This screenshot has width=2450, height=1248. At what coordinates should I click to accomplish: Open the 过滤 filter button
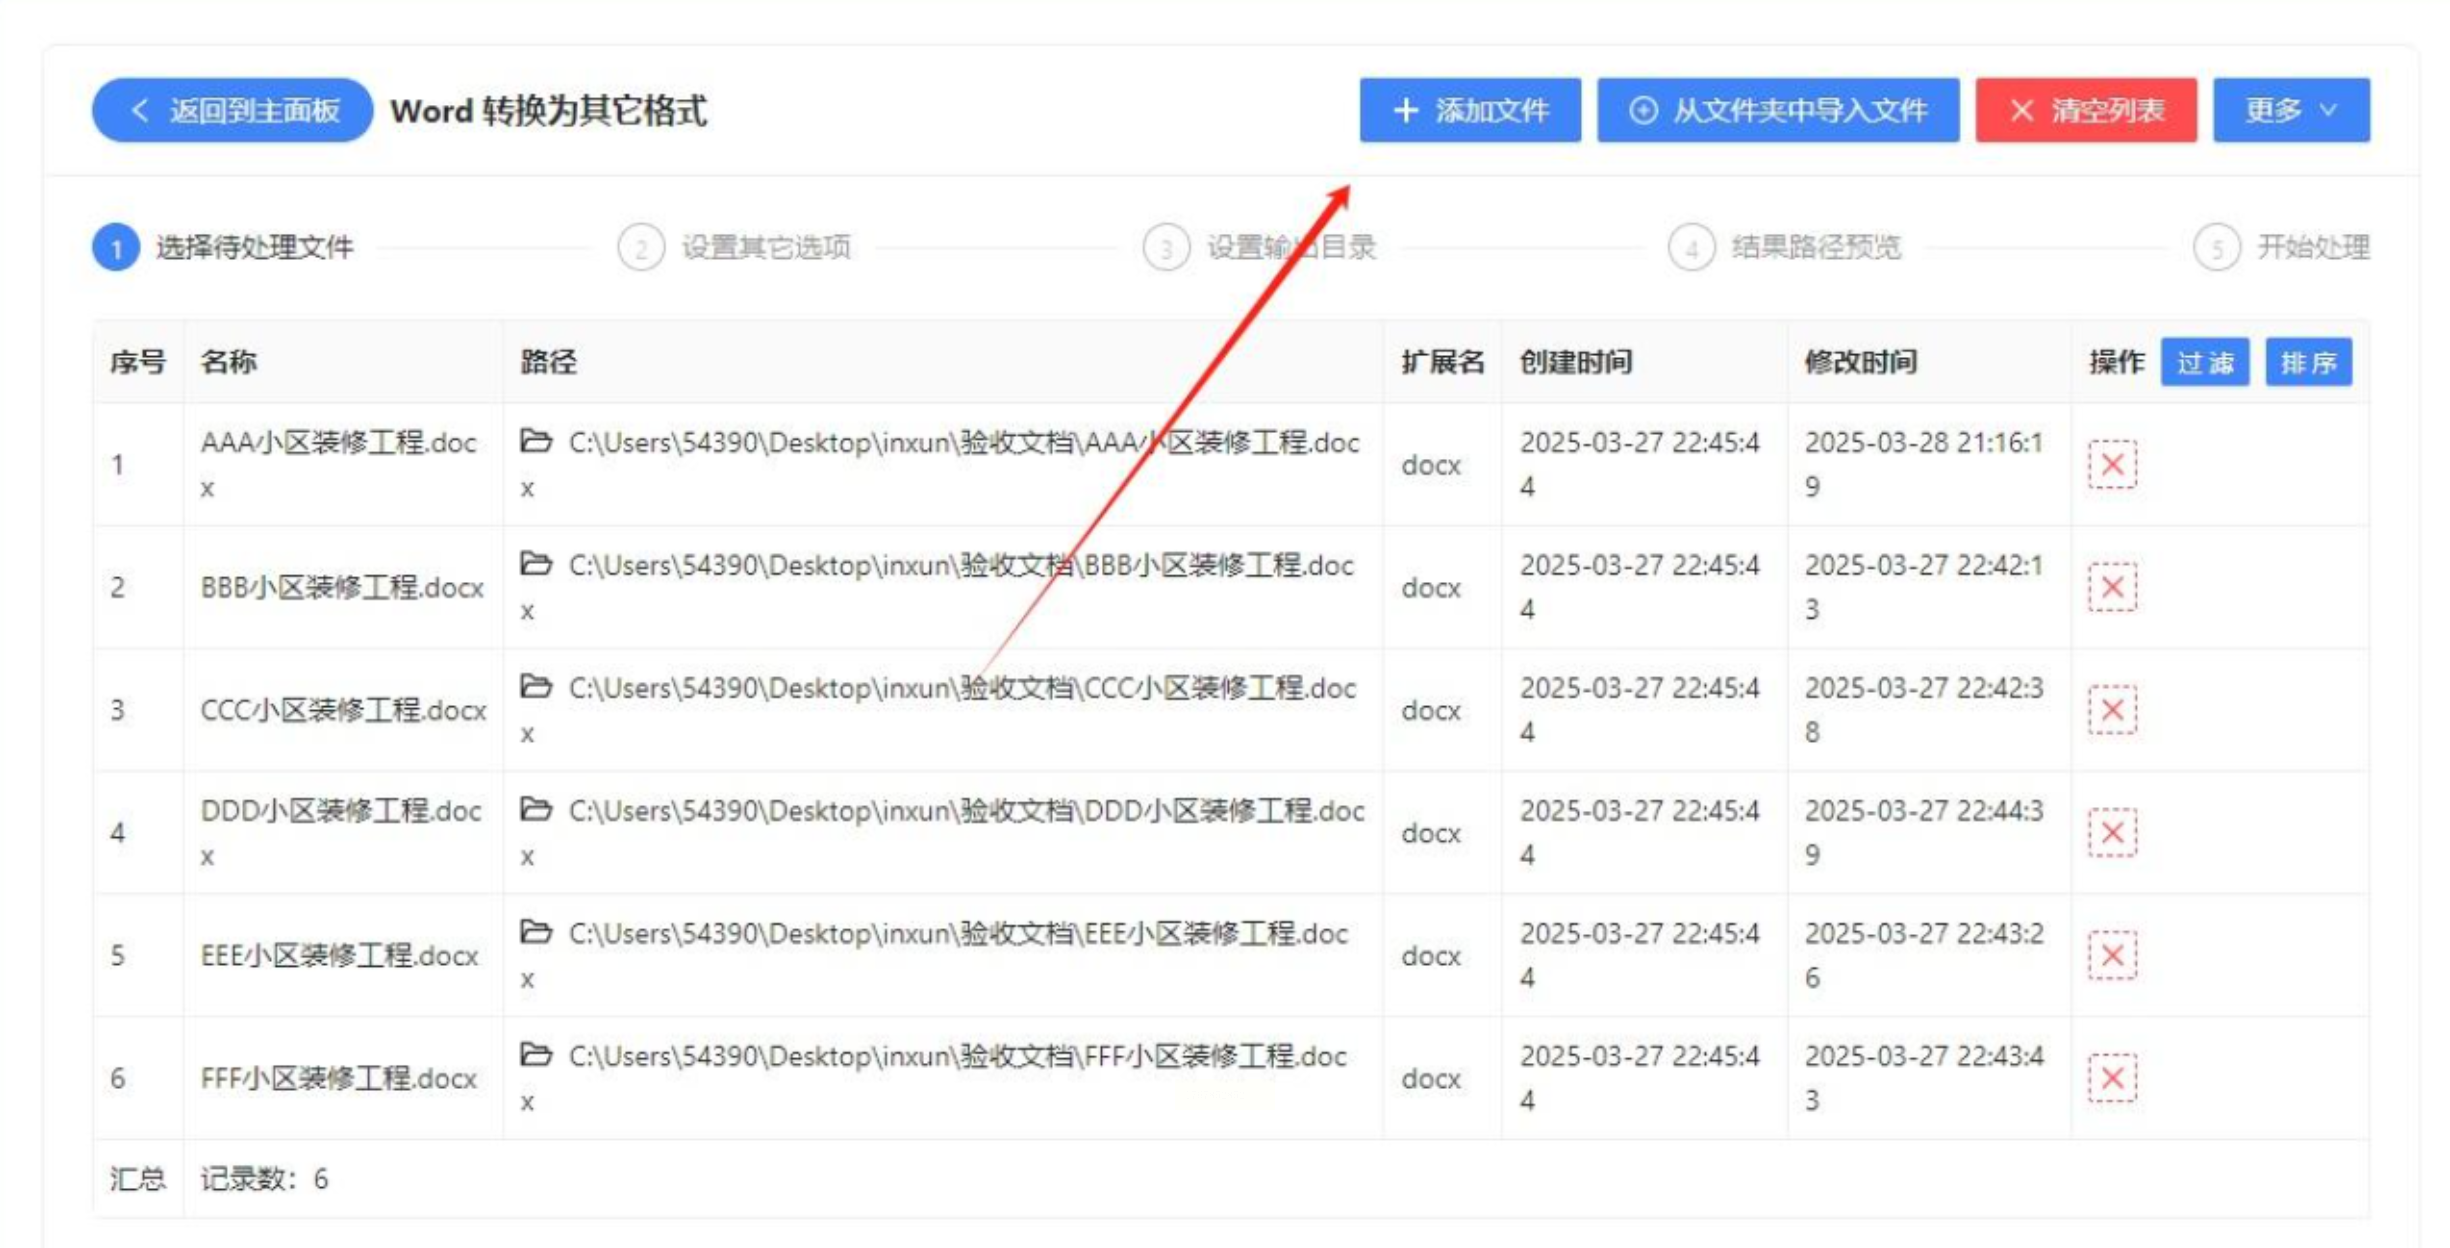tap(2204, 362)
